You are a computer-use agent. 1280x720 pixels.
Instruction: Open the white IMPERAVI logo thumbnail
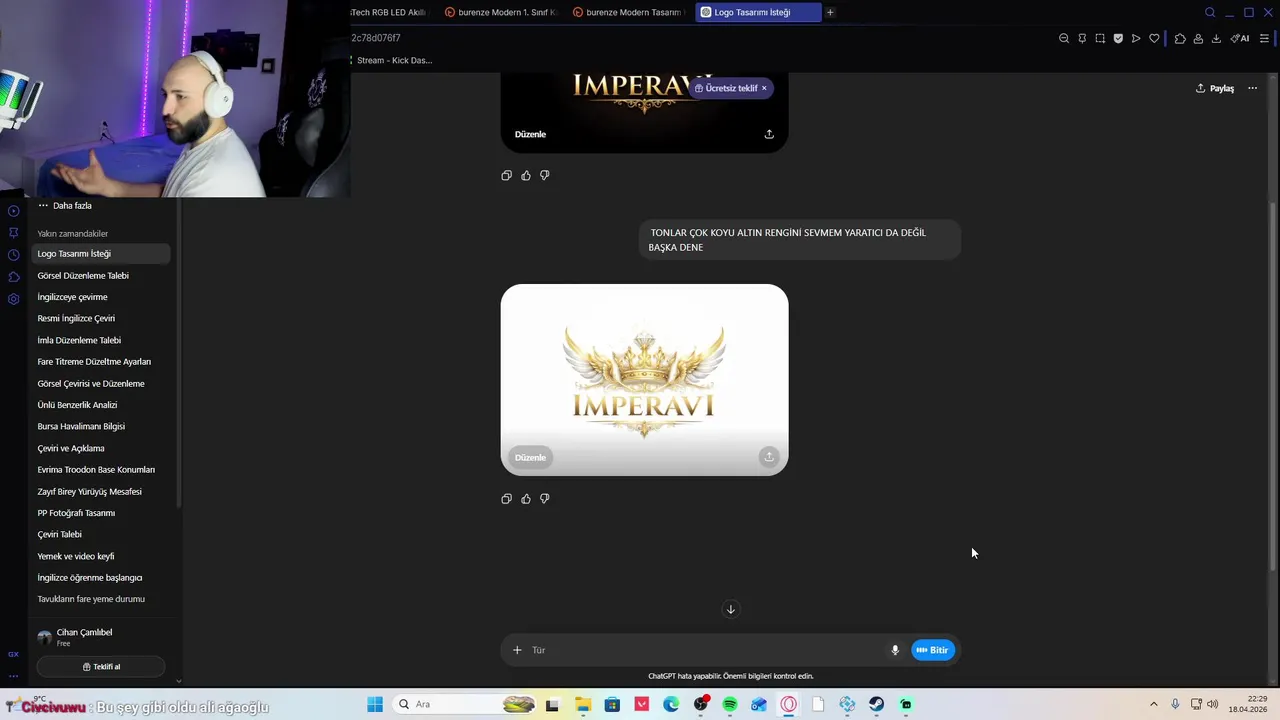(644, 379)
